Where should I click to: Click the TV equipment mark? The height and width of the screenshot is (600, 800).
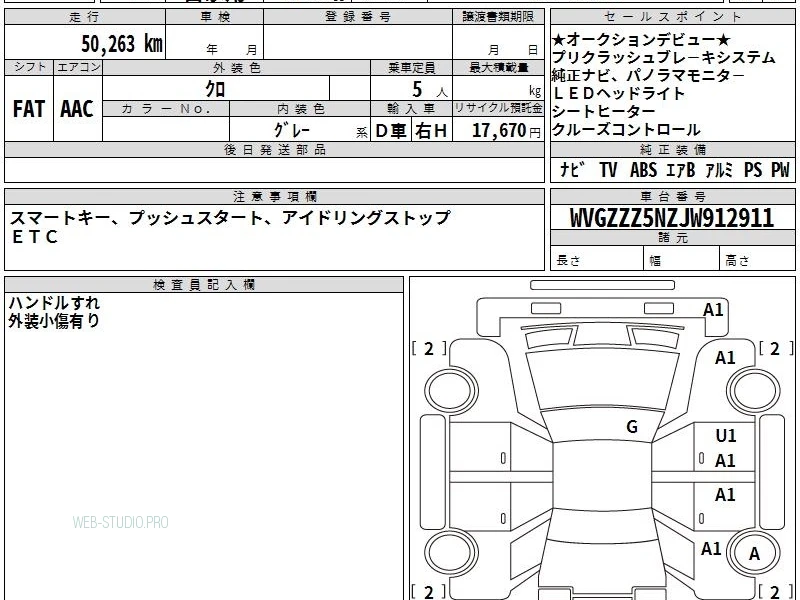608,169
